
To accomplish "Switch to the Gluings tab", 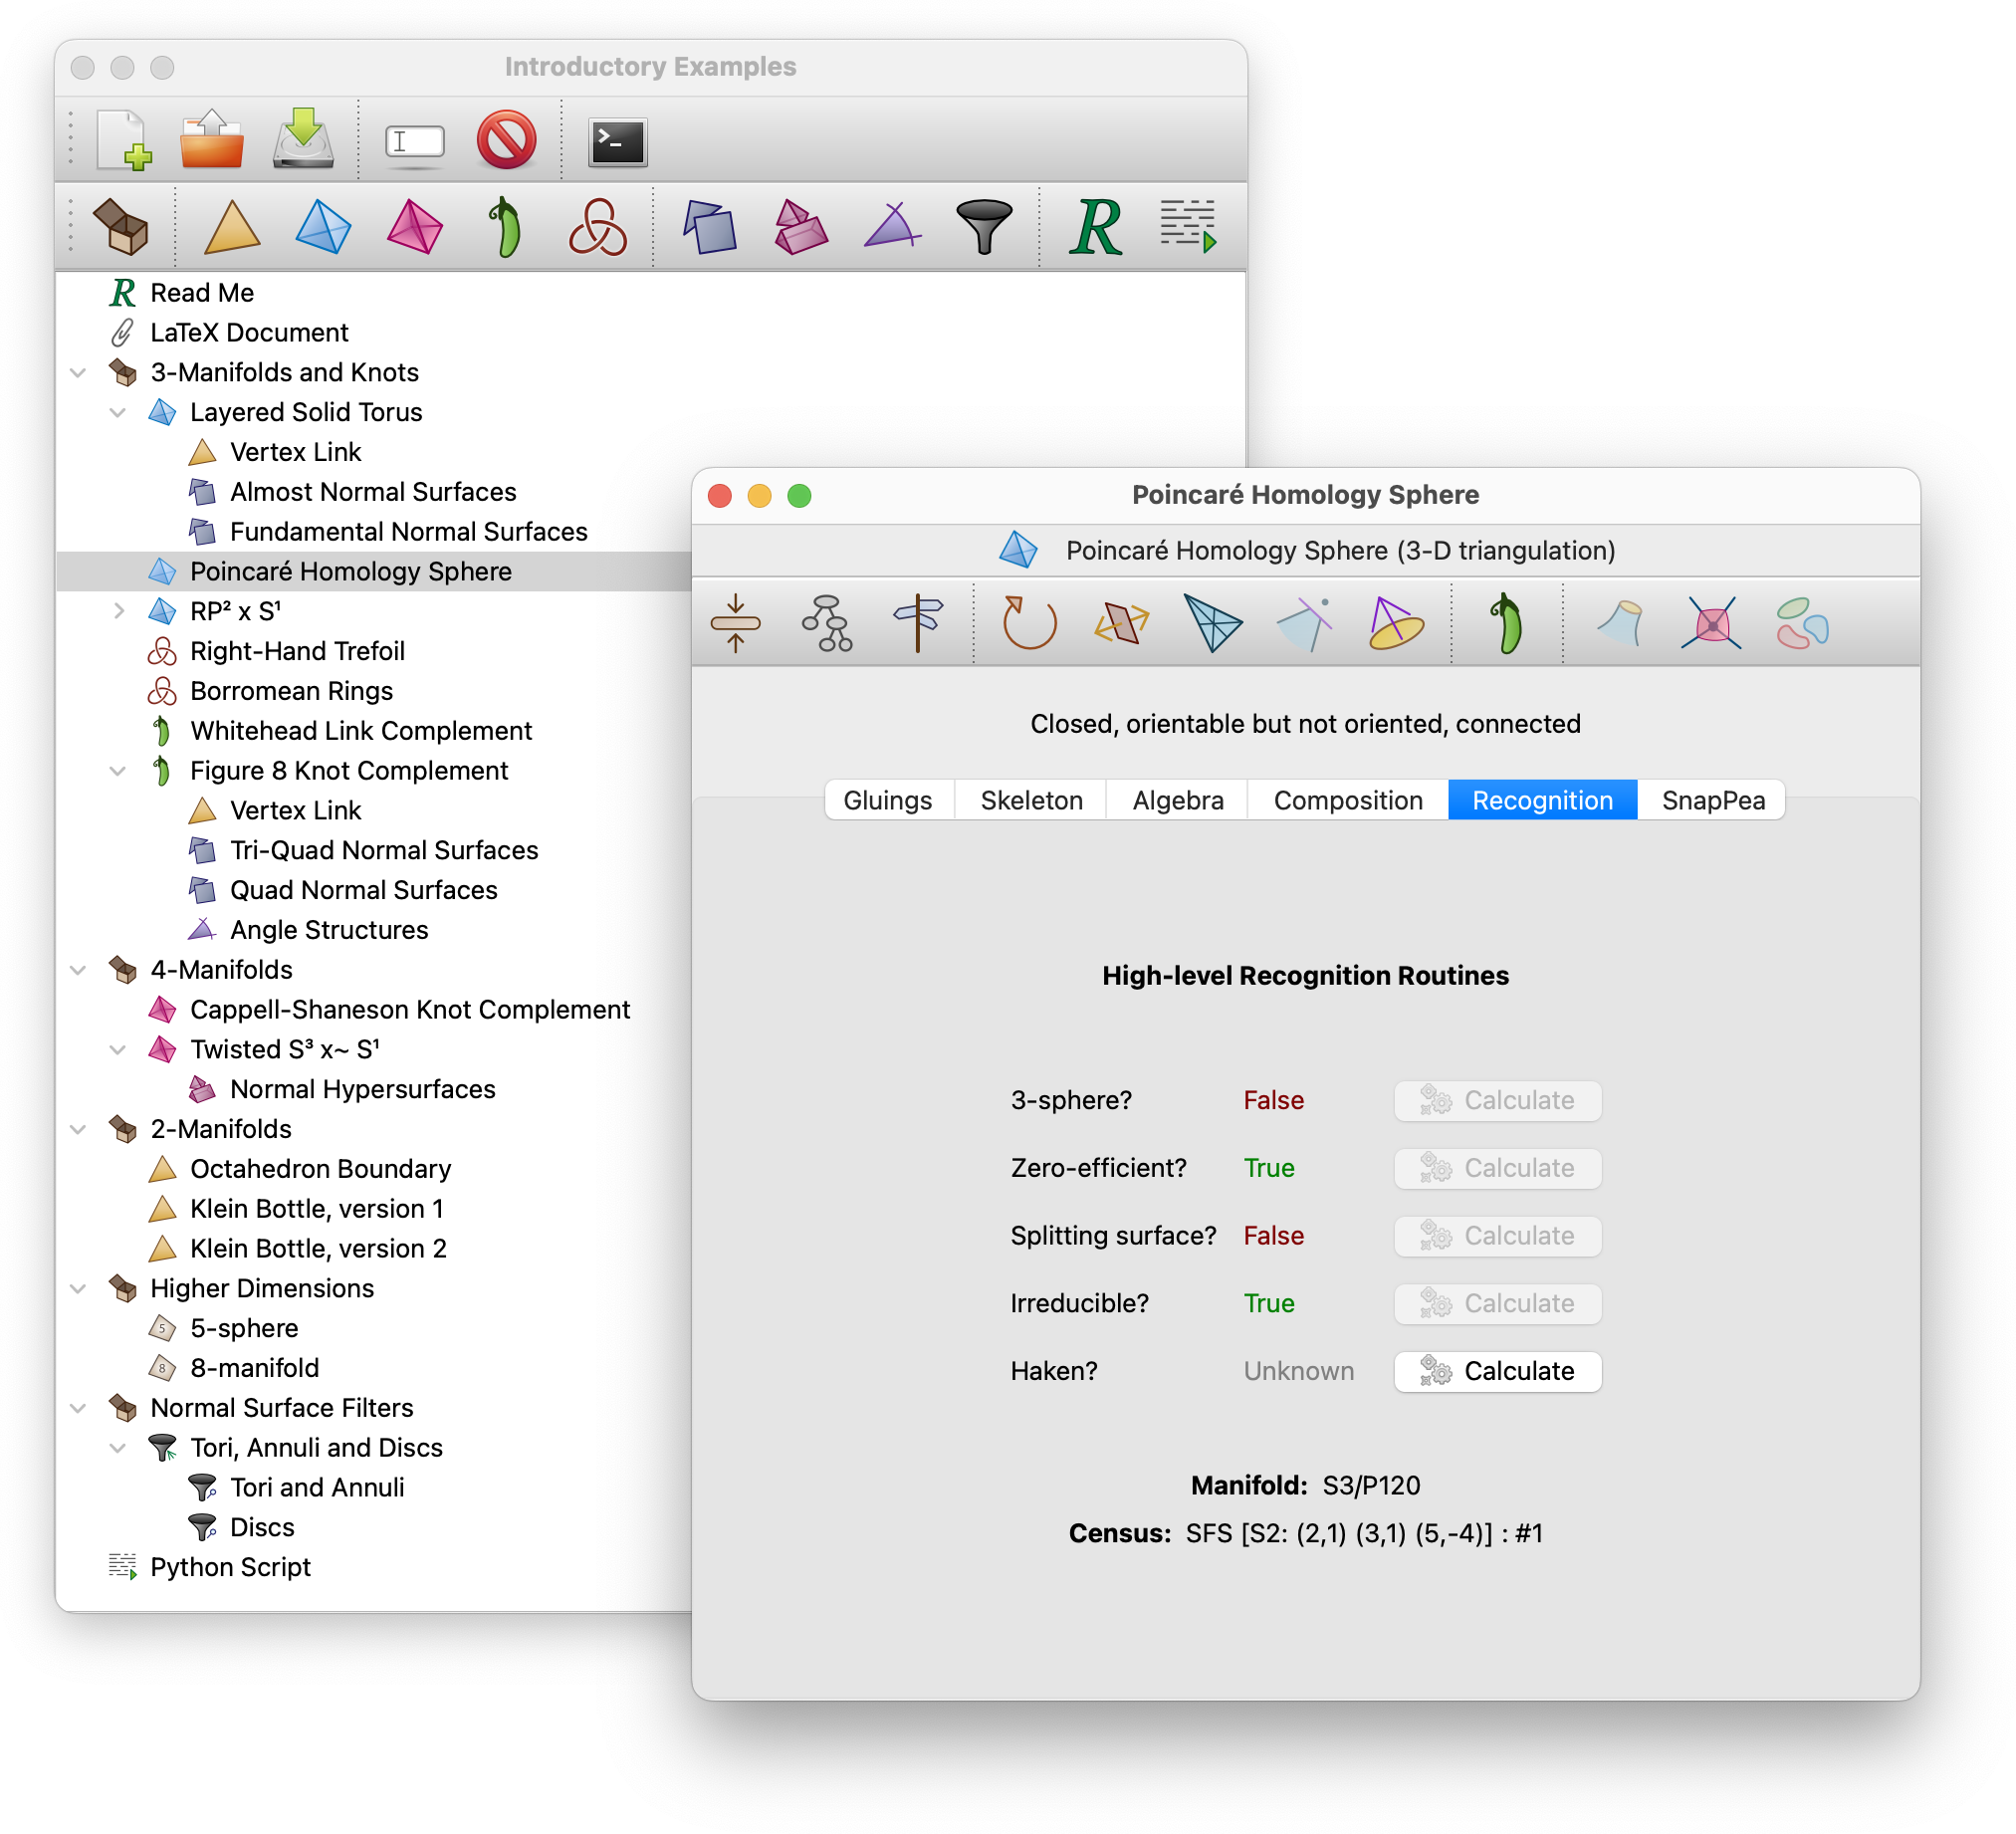I will coord(887,801).
